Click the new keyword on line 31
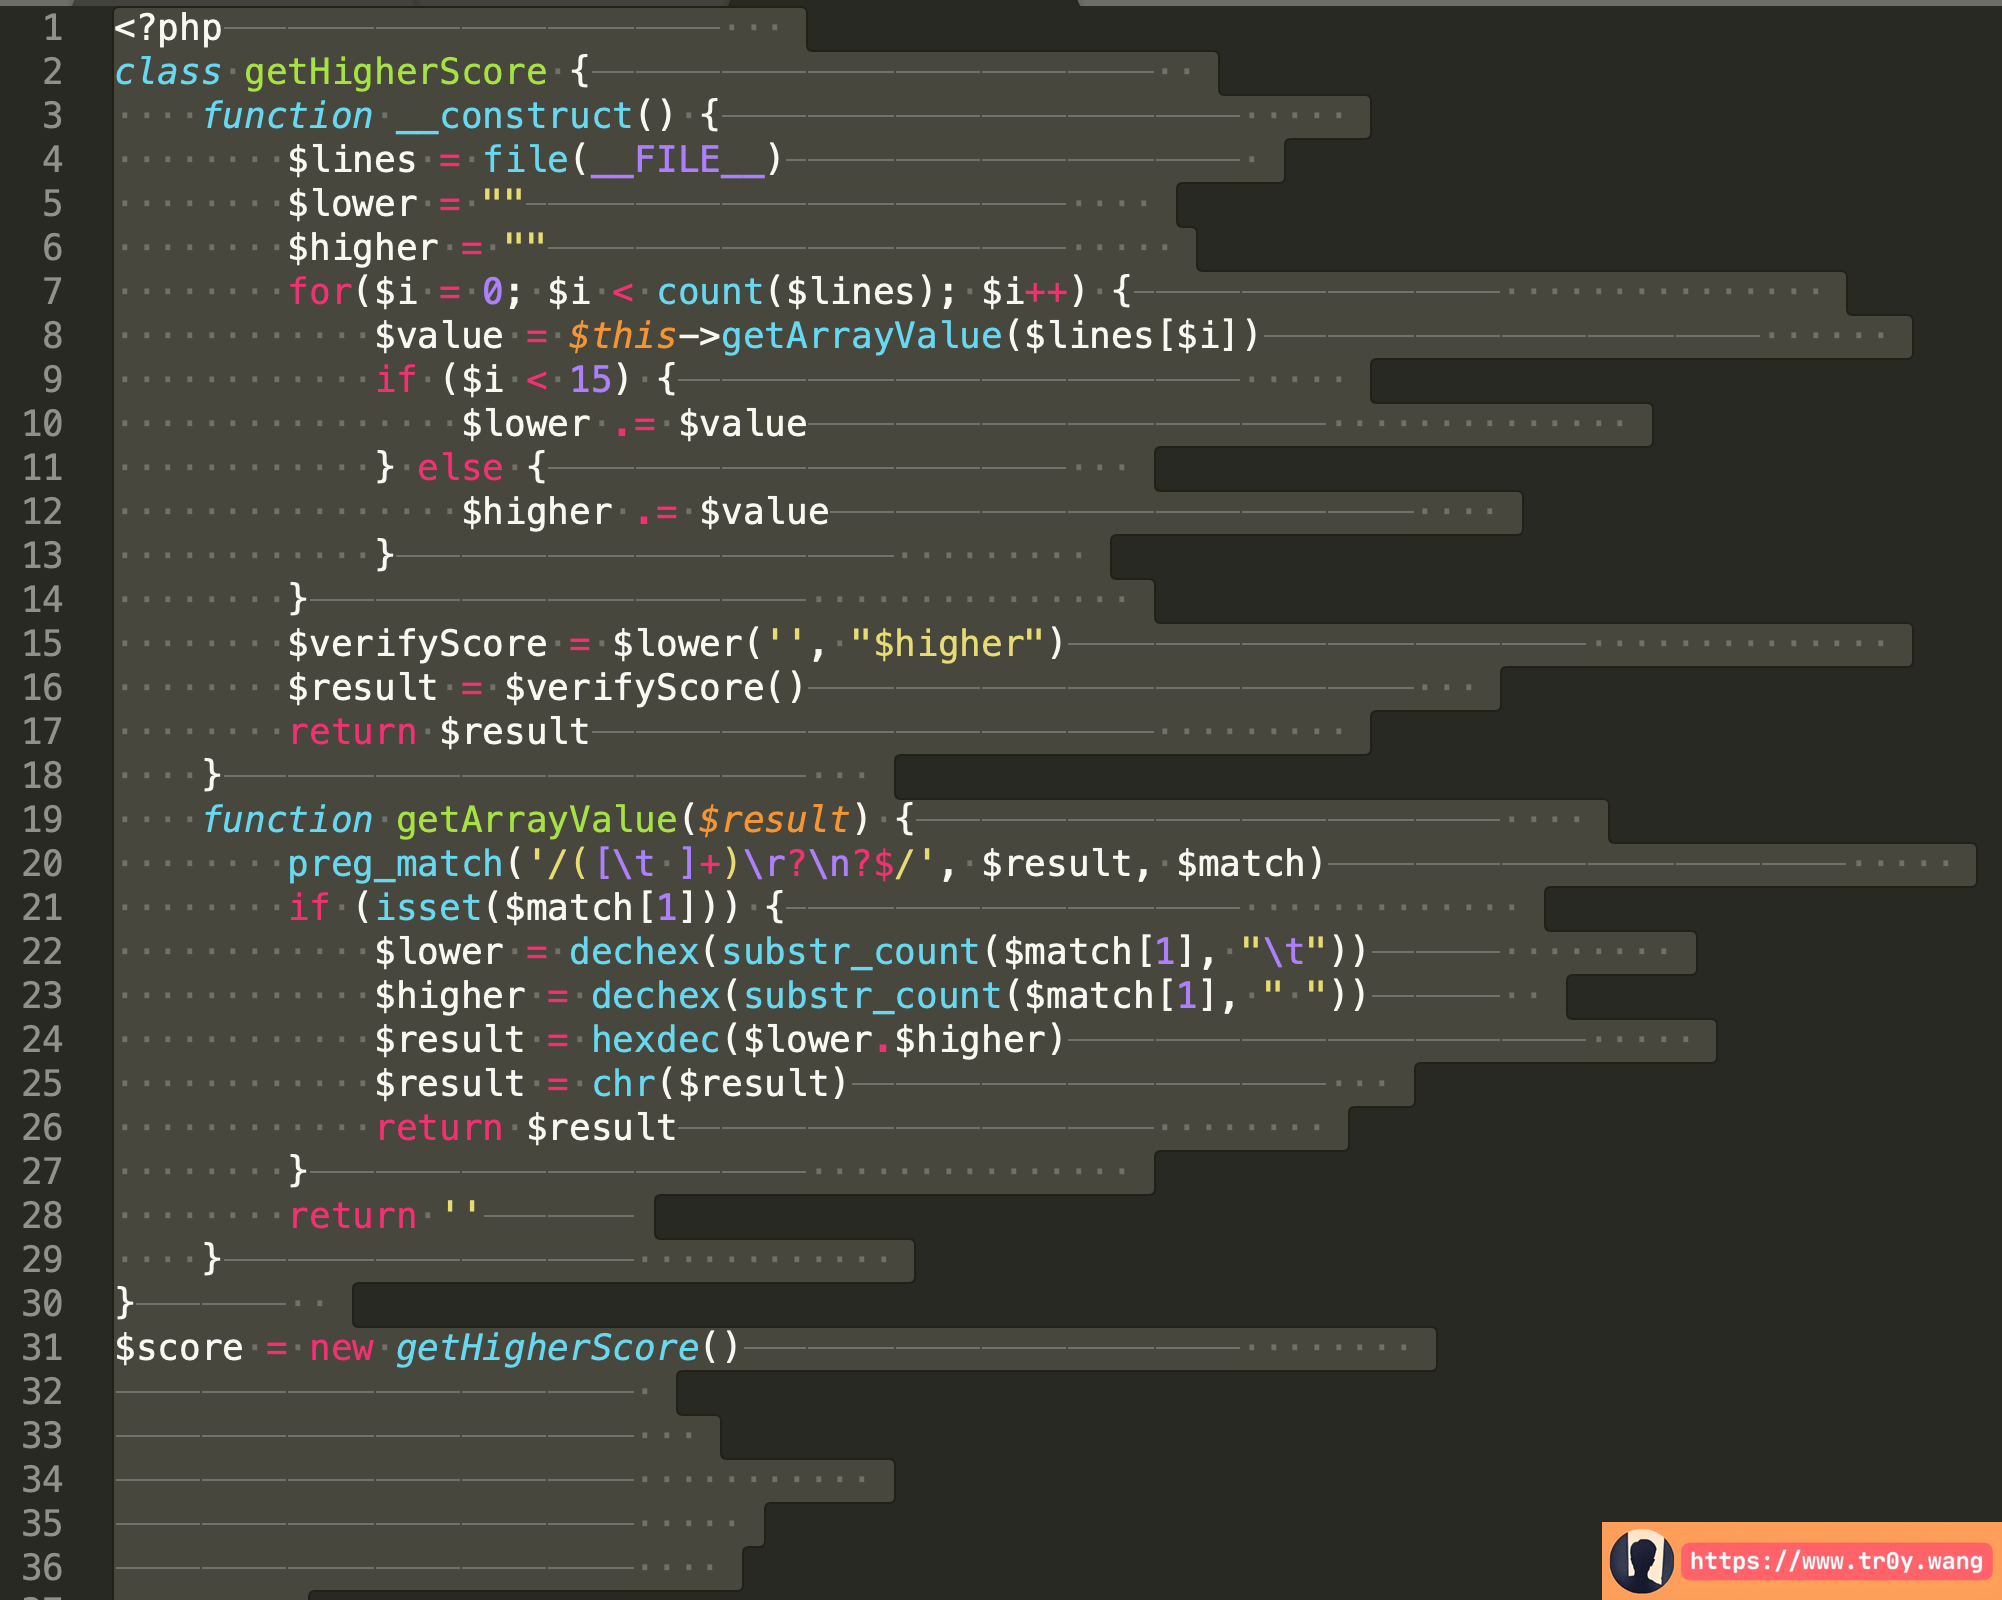This screenshot has width=2002, height=1600. pyautogui.click(x=341, y=1348)
